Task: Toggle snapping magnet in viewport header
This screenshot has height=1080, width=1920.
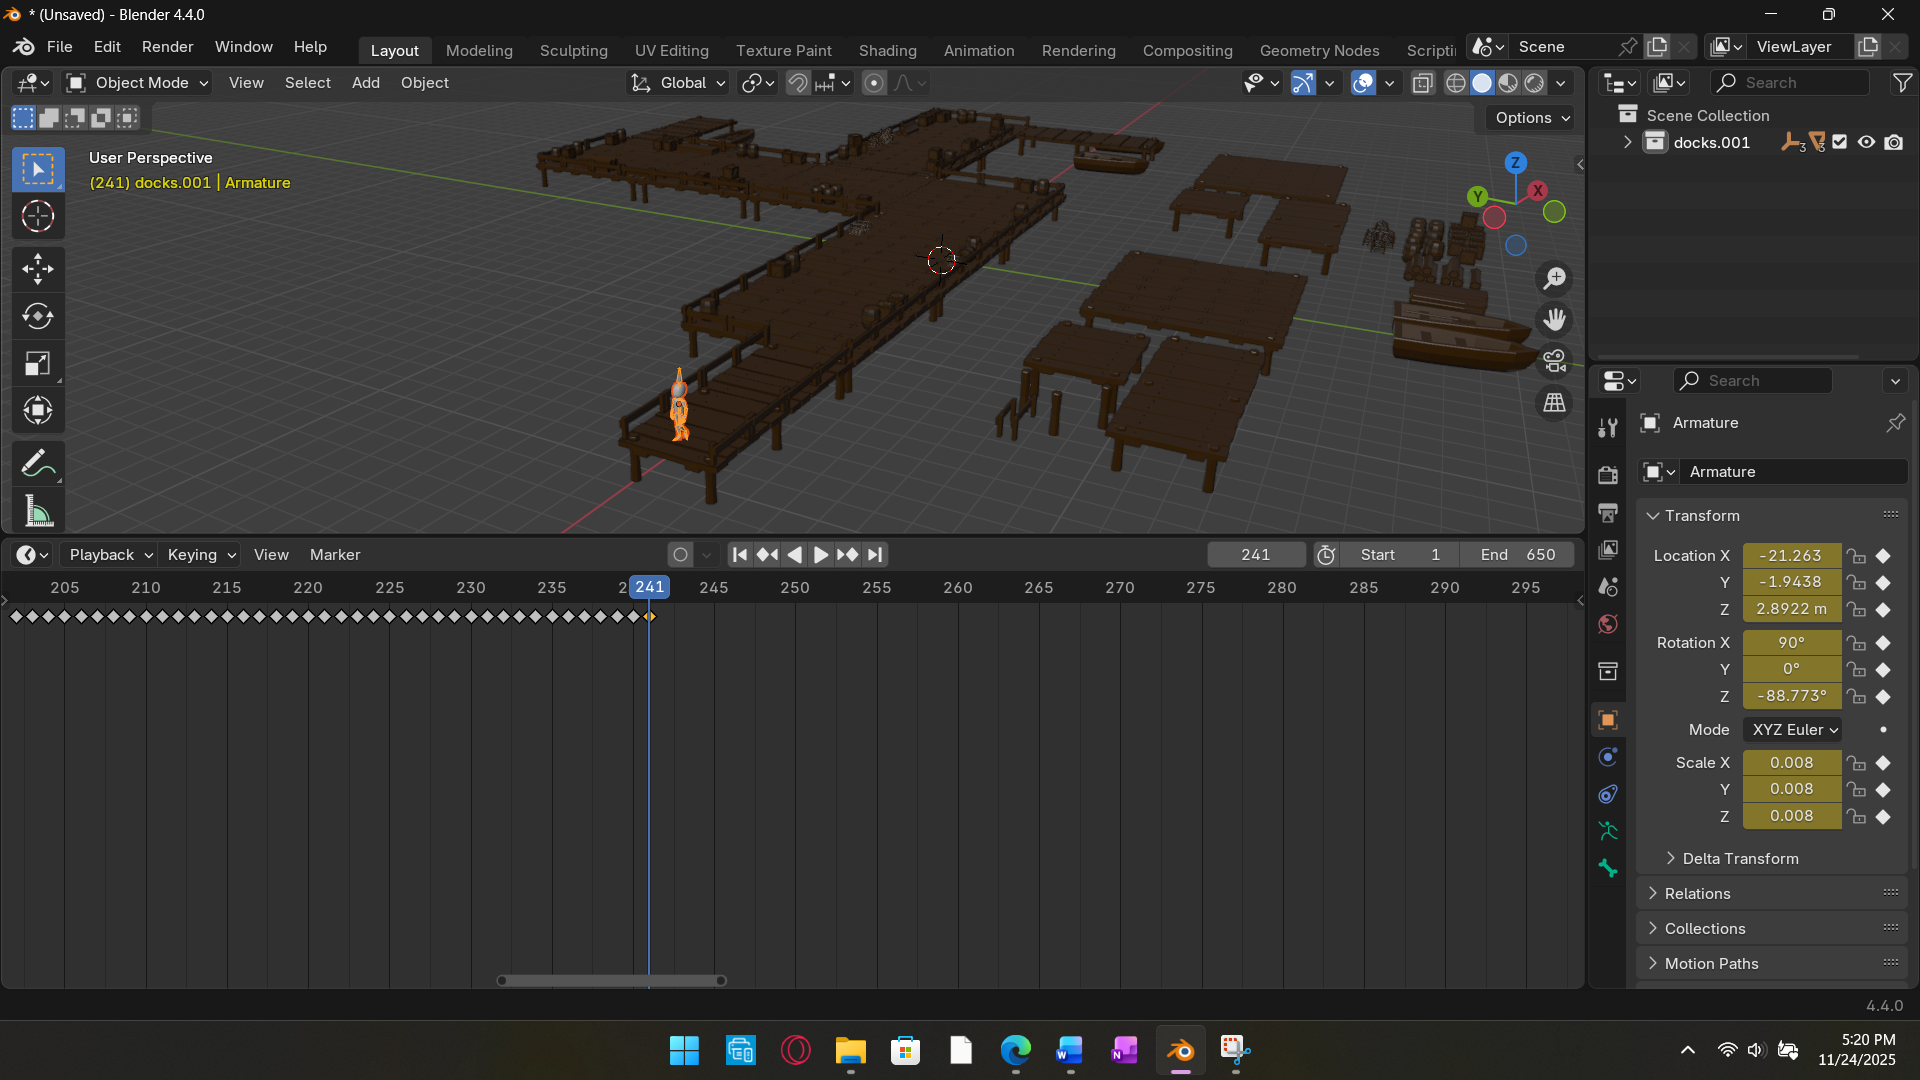Action: point(797,83)
